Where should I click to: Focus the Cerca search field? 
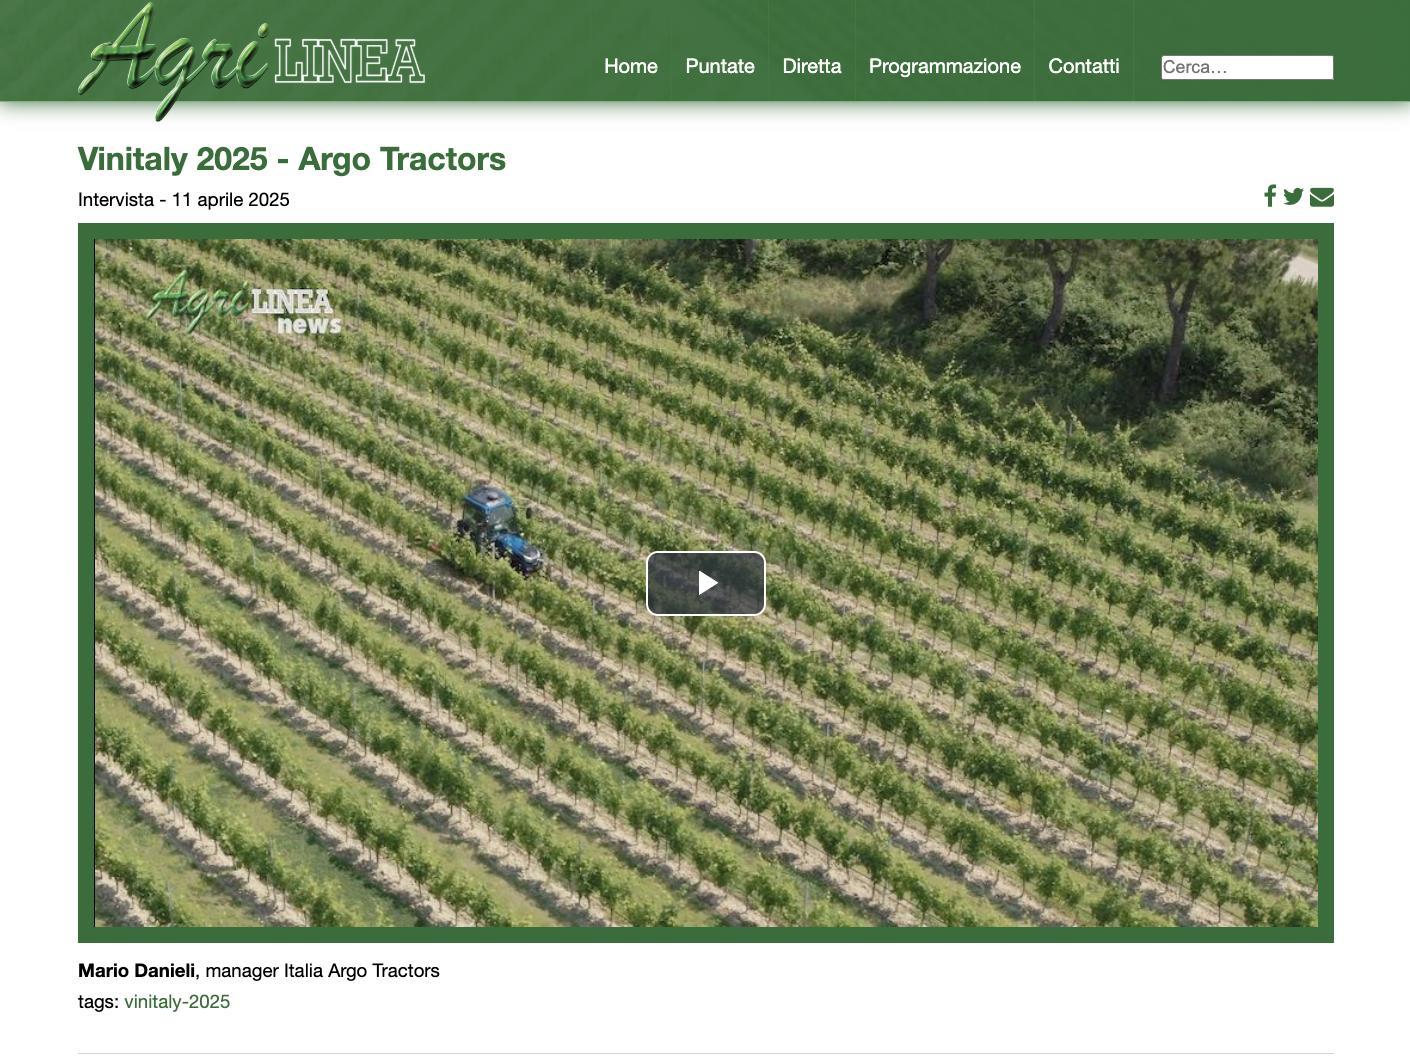1247,67
